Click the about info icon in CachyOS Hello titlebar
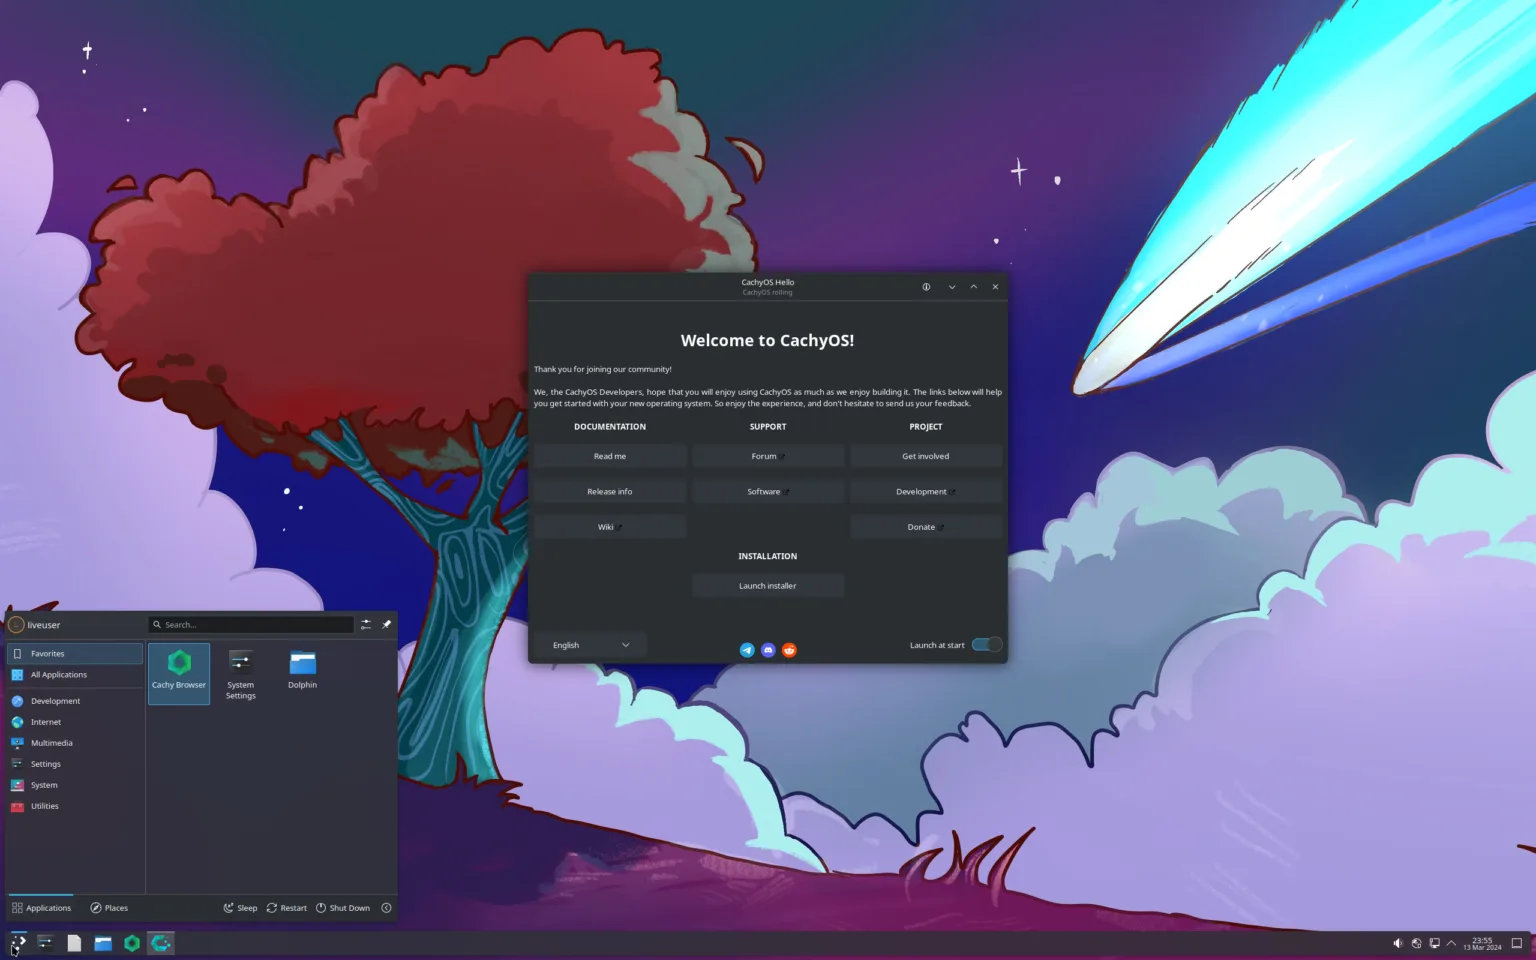 click(926, 287)
